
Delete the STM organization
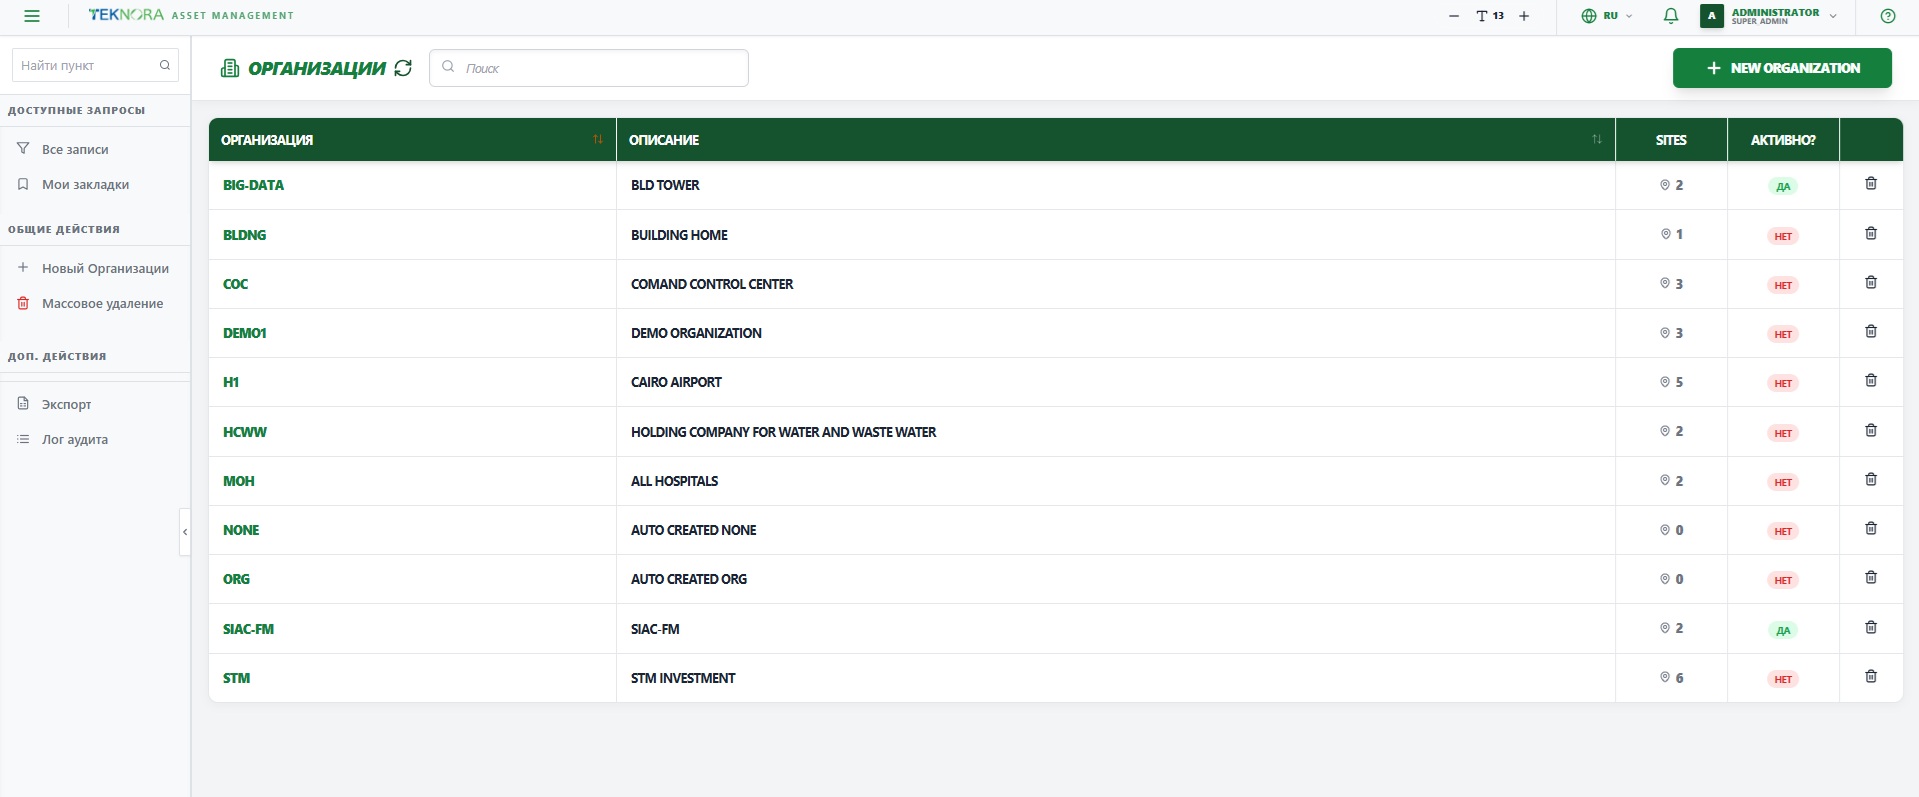click(x=1871, y=676)
